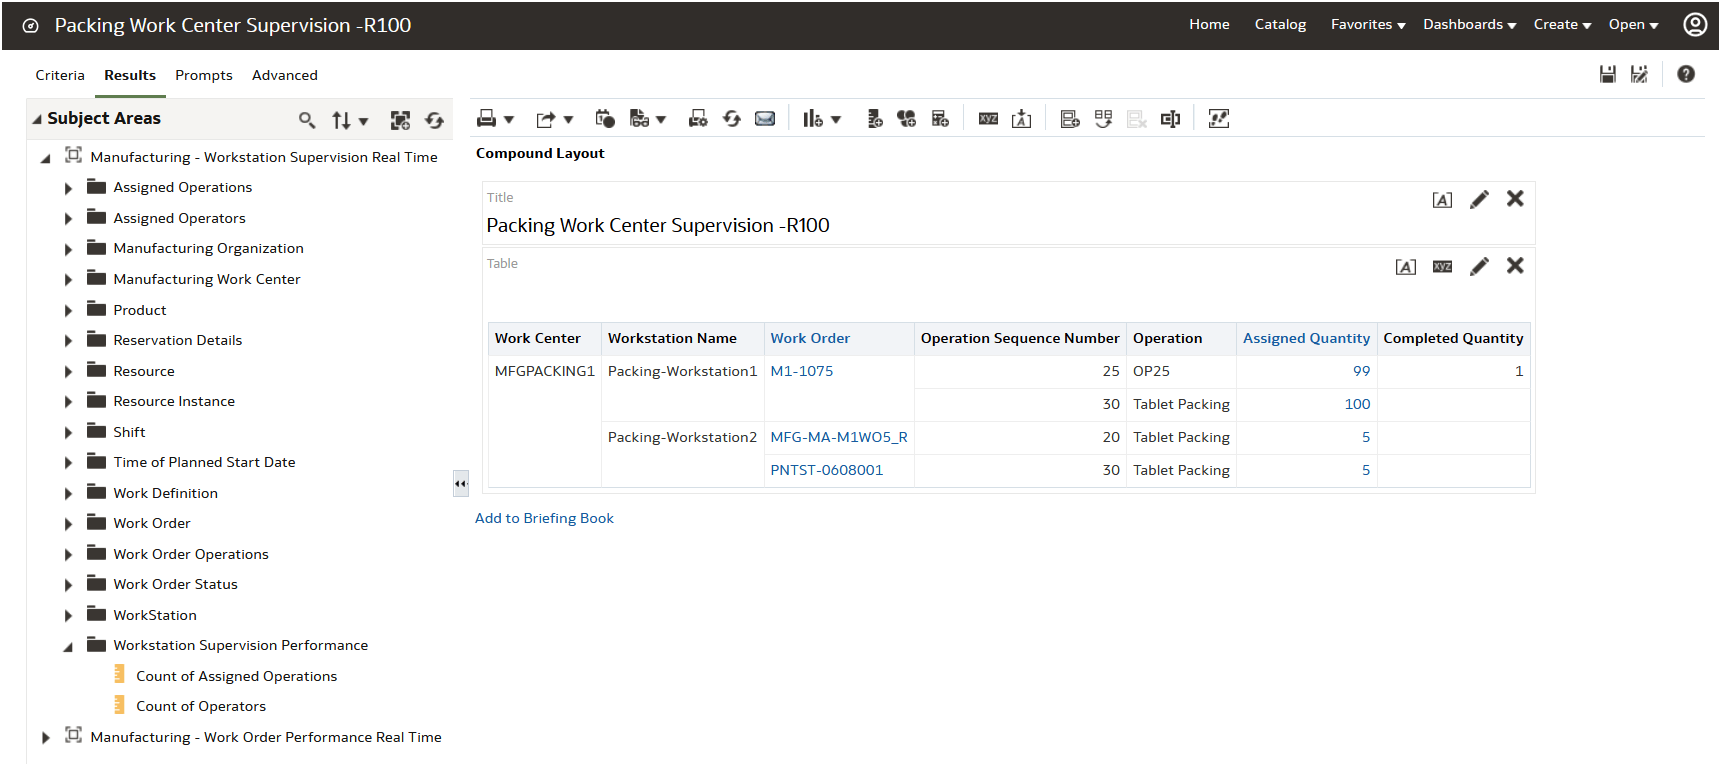The height and width of the screenshot is (766, 1721).
Task: Click the New View bar chart icon
Action: coord(813,119)
